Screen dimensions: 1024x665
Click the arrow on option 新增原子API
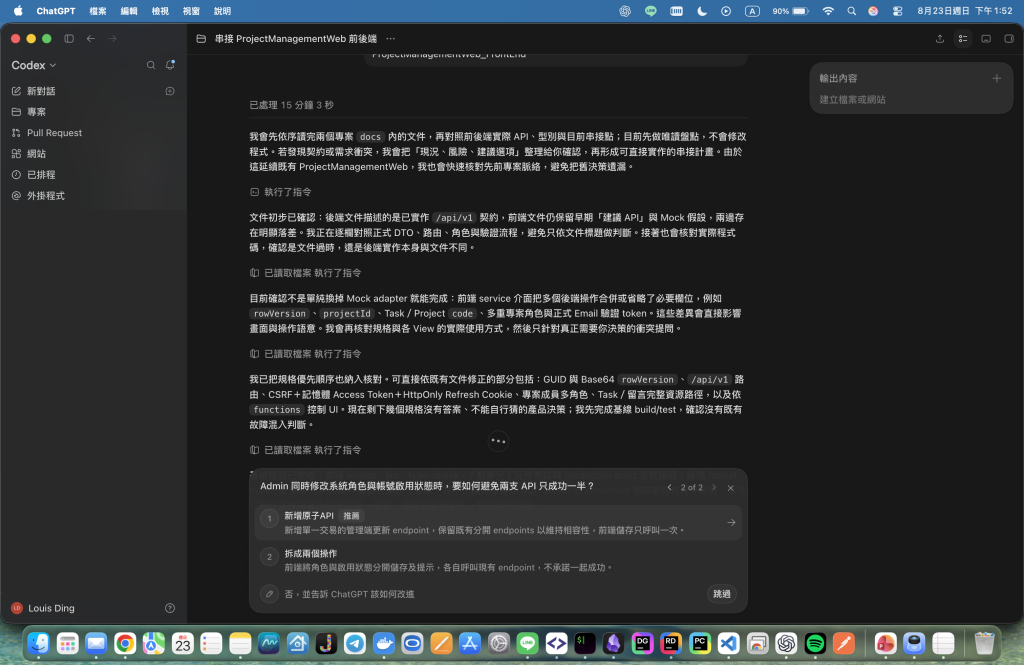coord(731,523)
